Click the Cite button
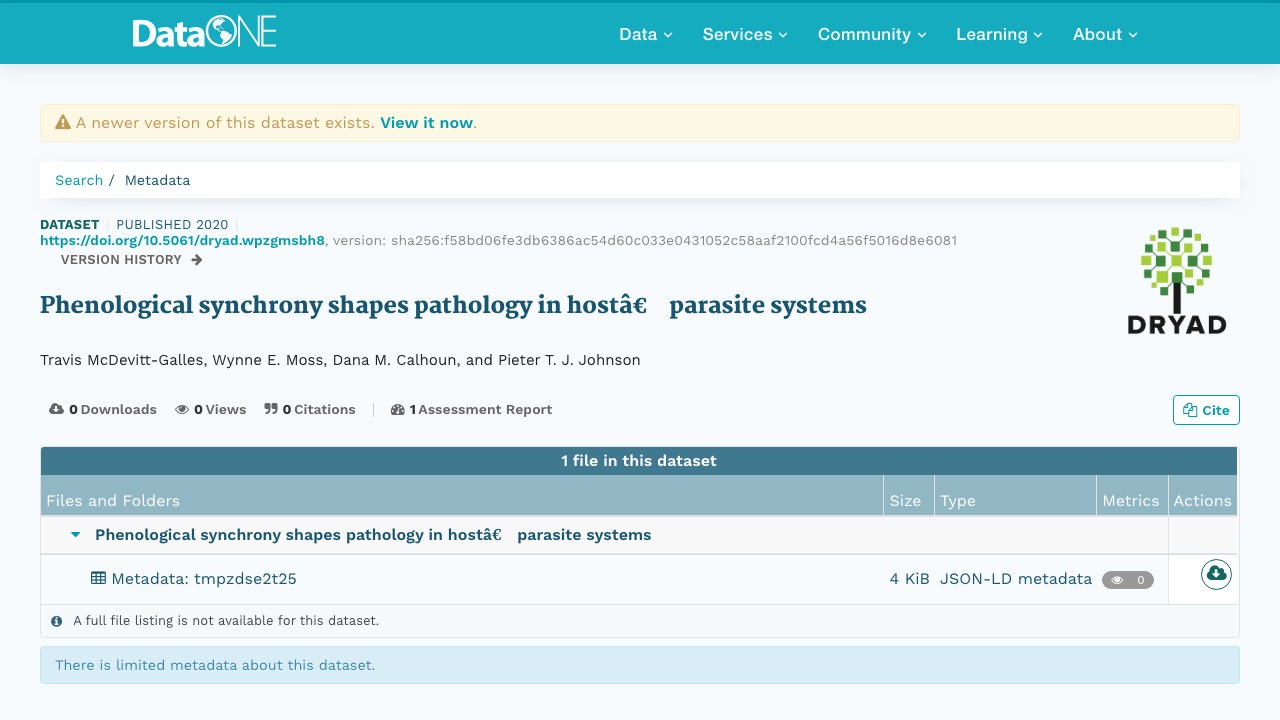Viewport: 1280px width, 720px height. pos(1206,410)
